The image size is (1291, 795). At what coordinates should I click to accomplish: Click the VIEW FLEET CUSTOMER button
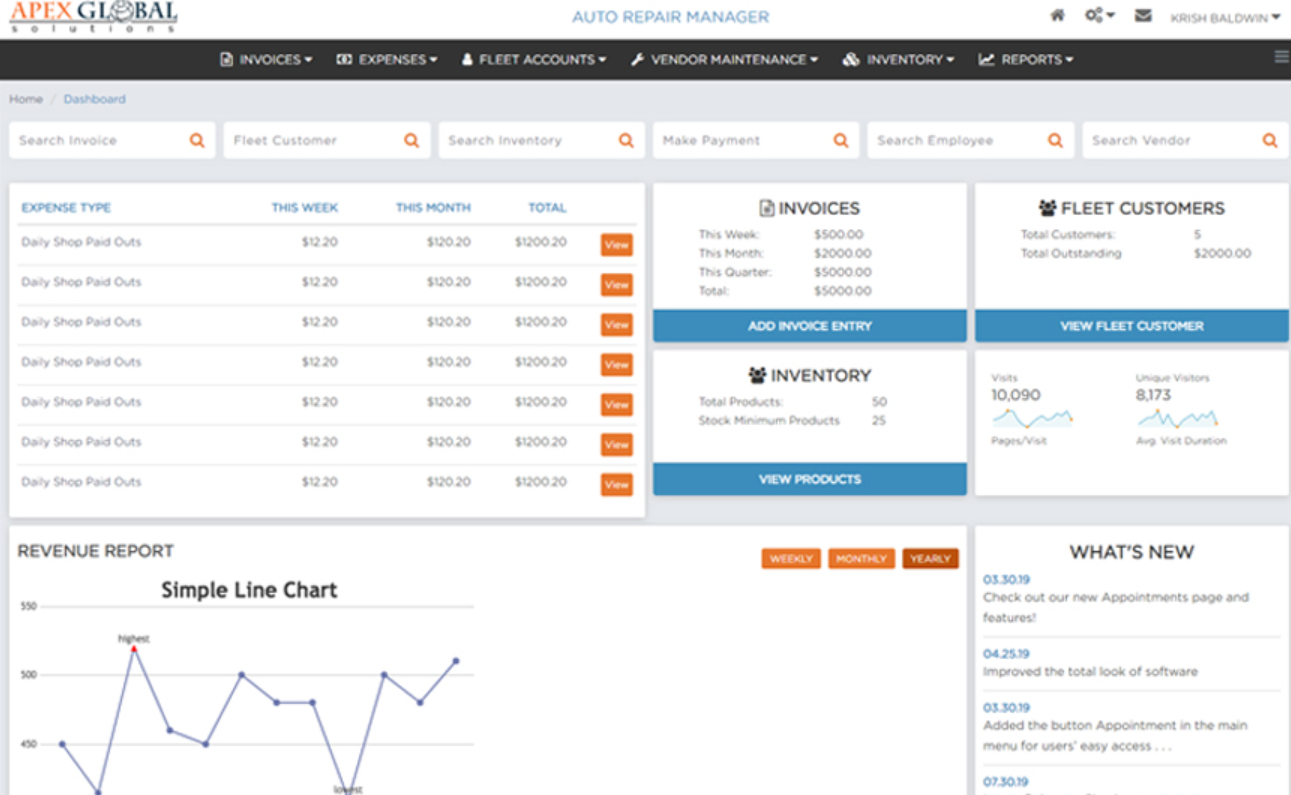[1130, 325]
